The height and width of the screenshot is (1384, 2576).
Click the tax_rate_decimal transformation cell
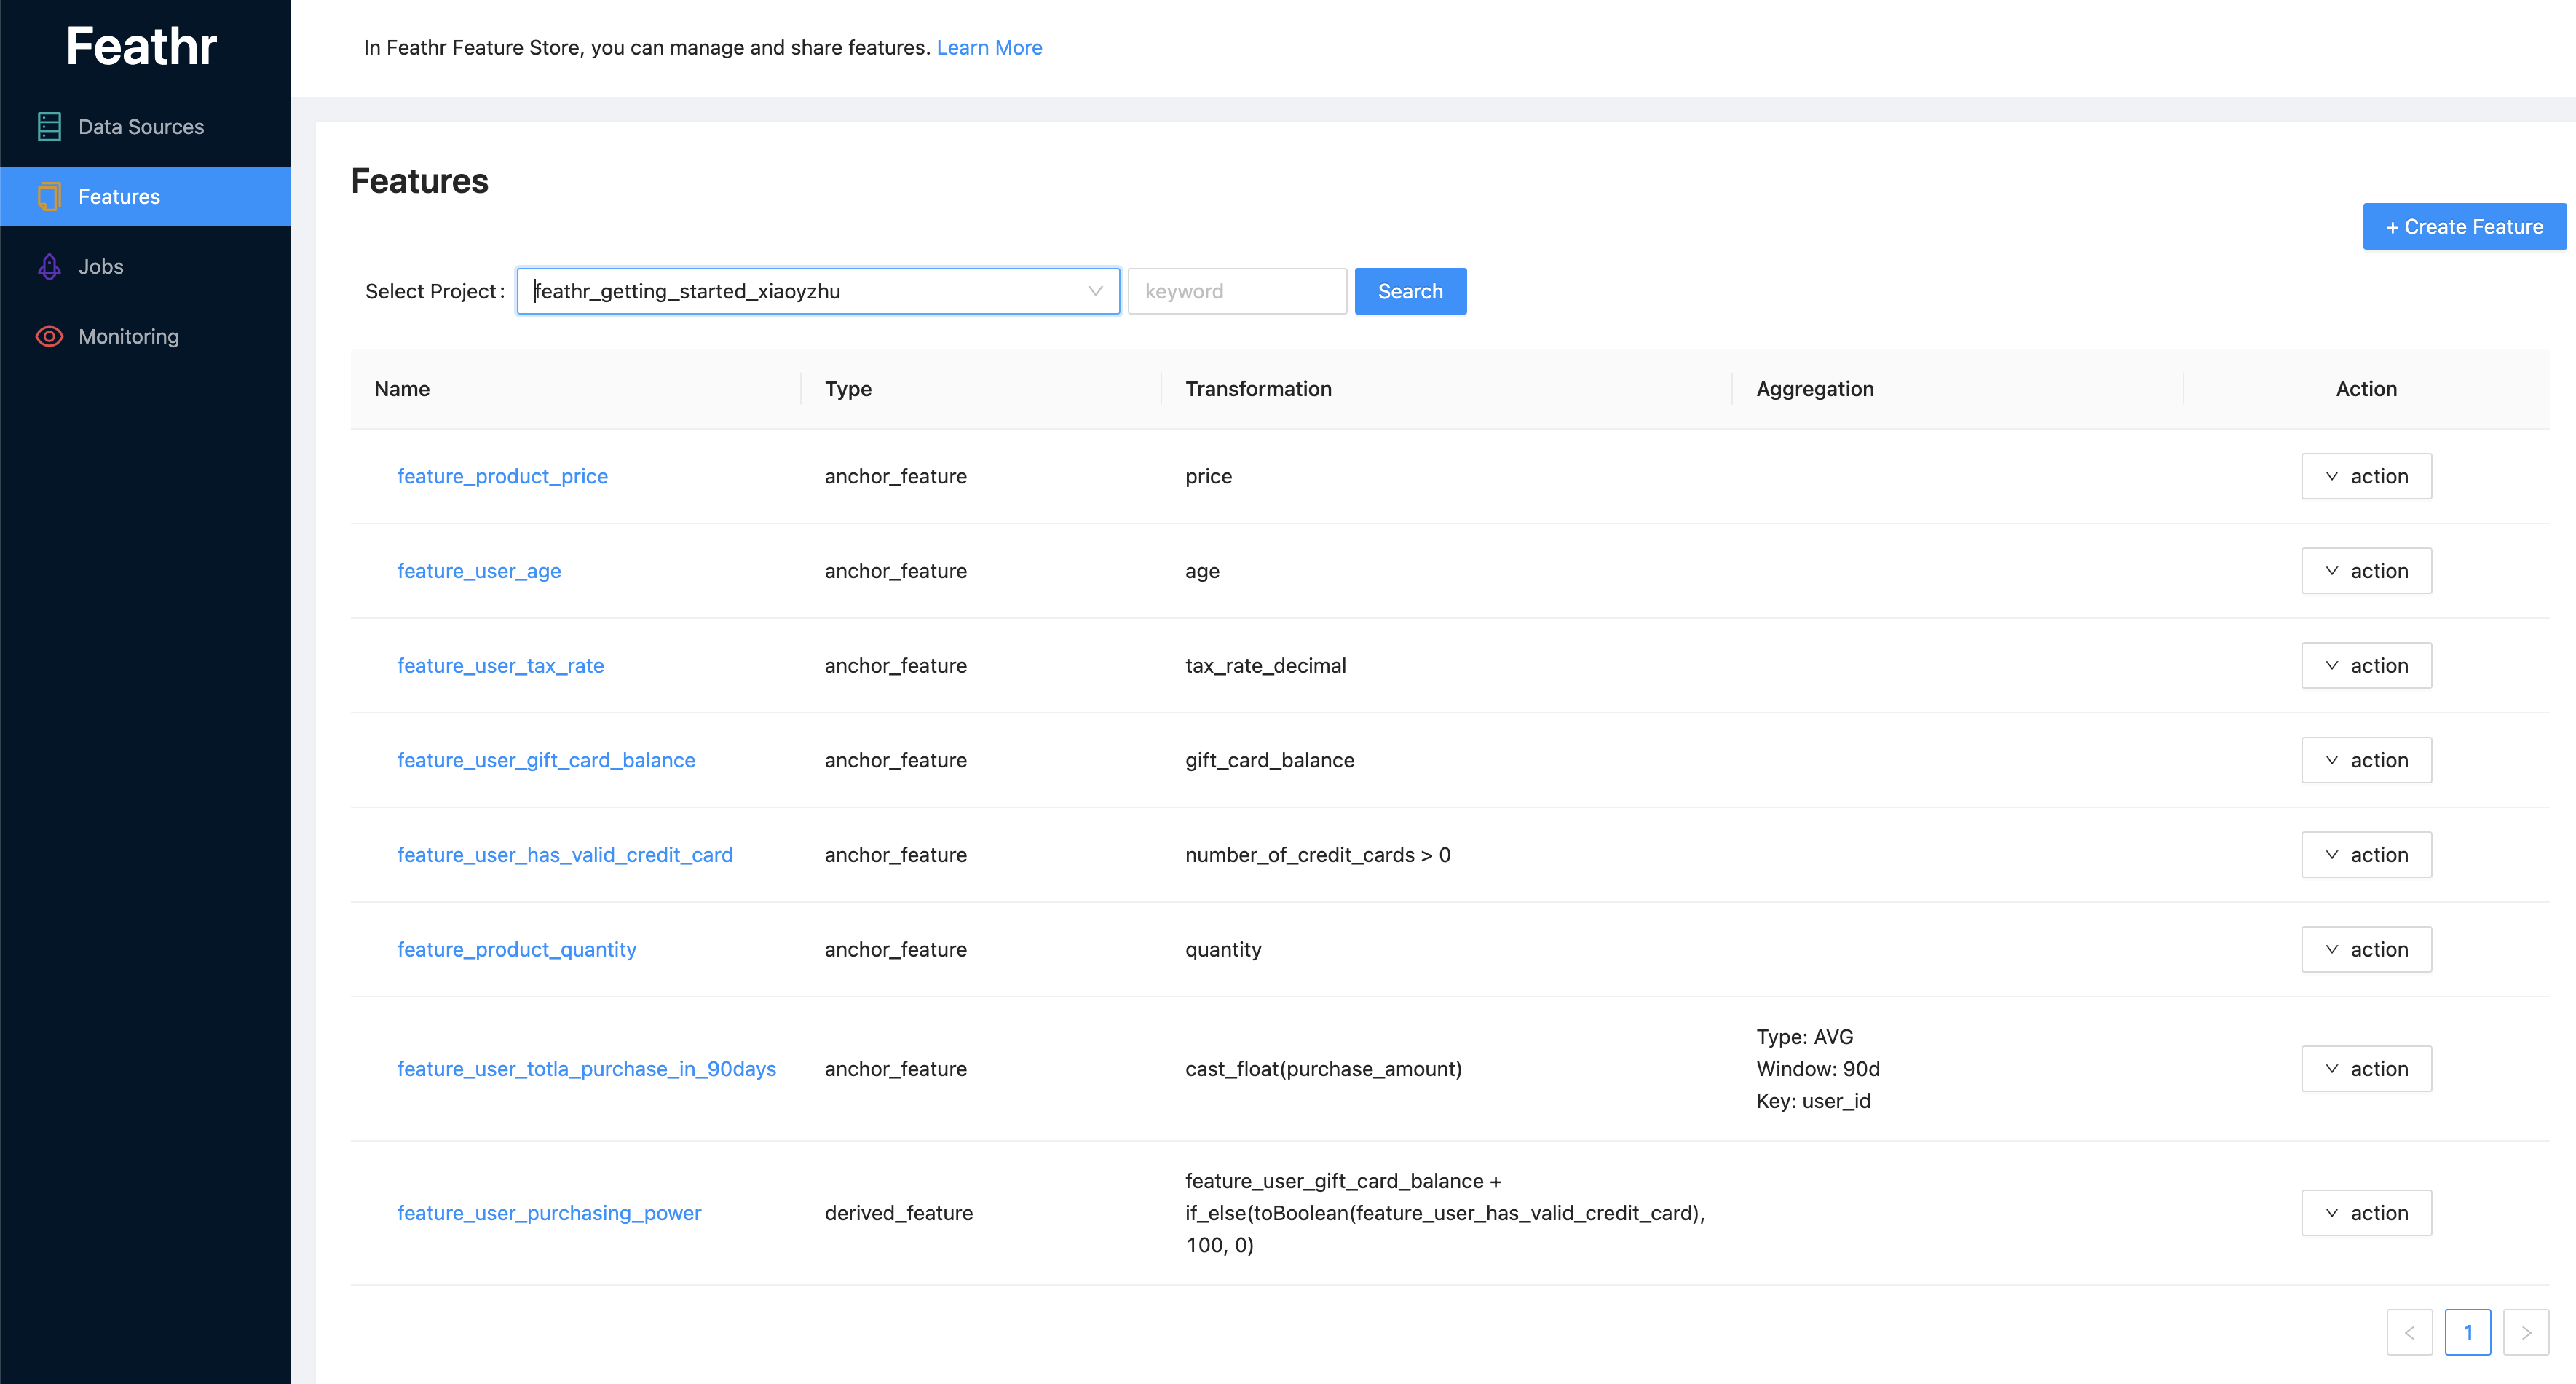pyautogui.click(x=1265, y=666)
